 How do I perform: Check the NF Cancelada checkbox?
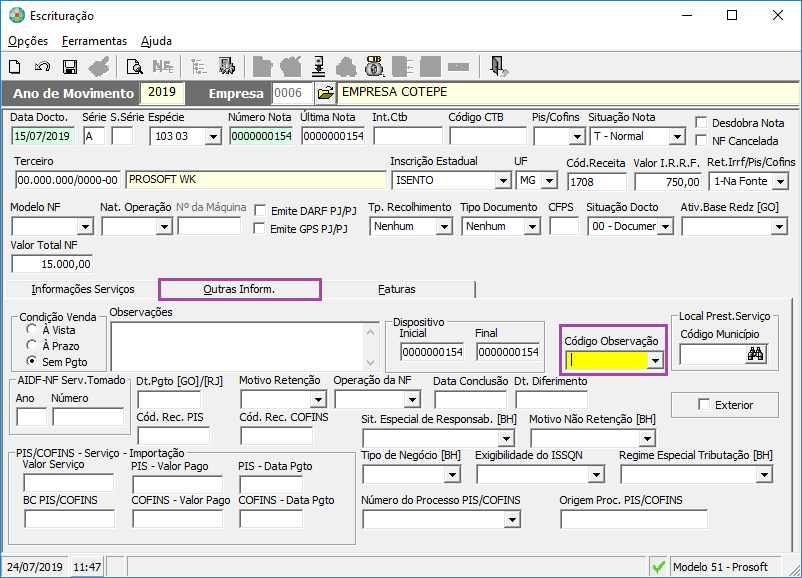pos(701,141)
